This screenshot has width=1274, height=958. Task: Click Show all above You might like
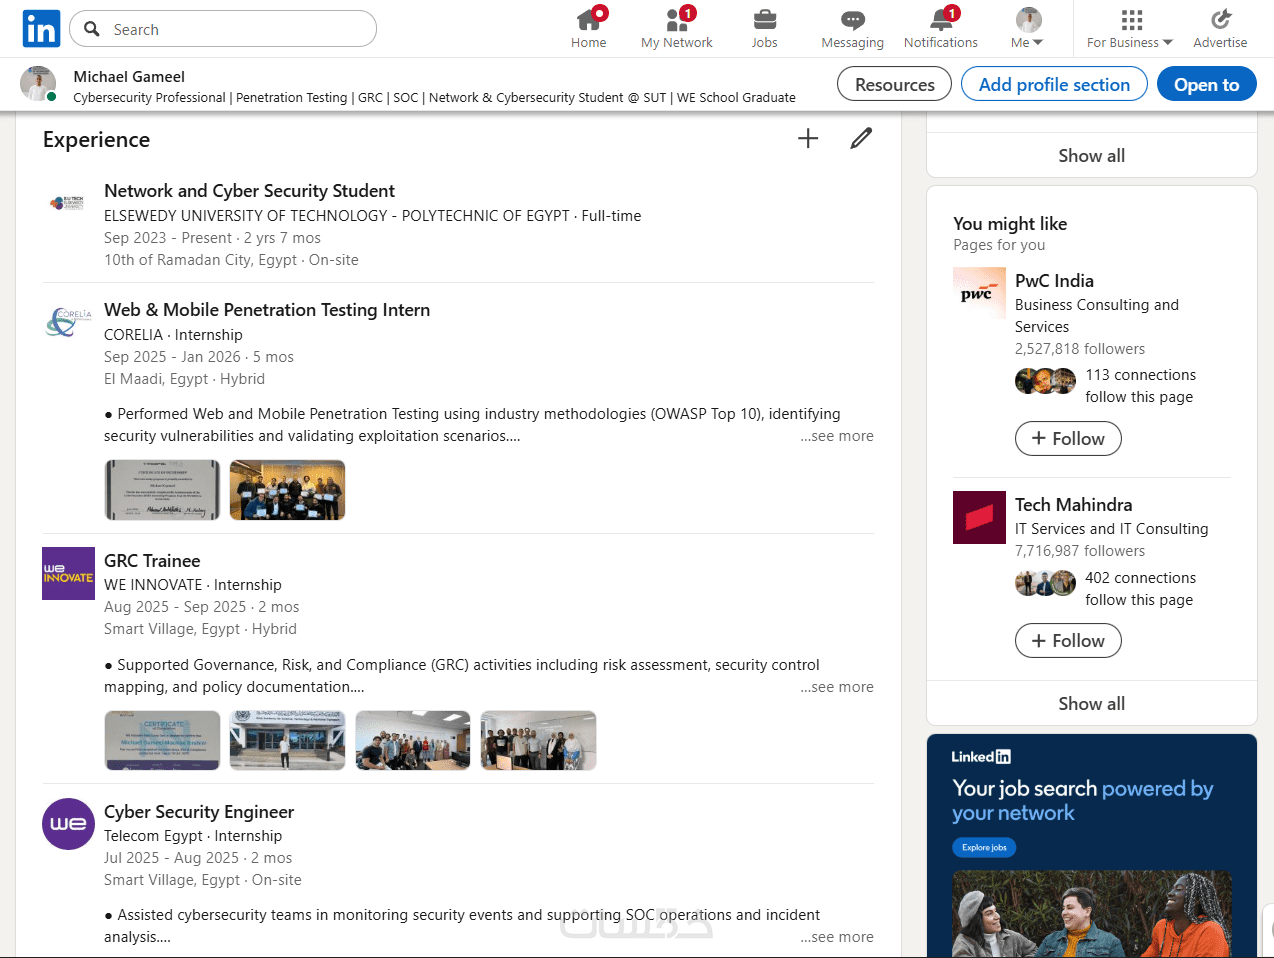click(x=1092, y=155)
